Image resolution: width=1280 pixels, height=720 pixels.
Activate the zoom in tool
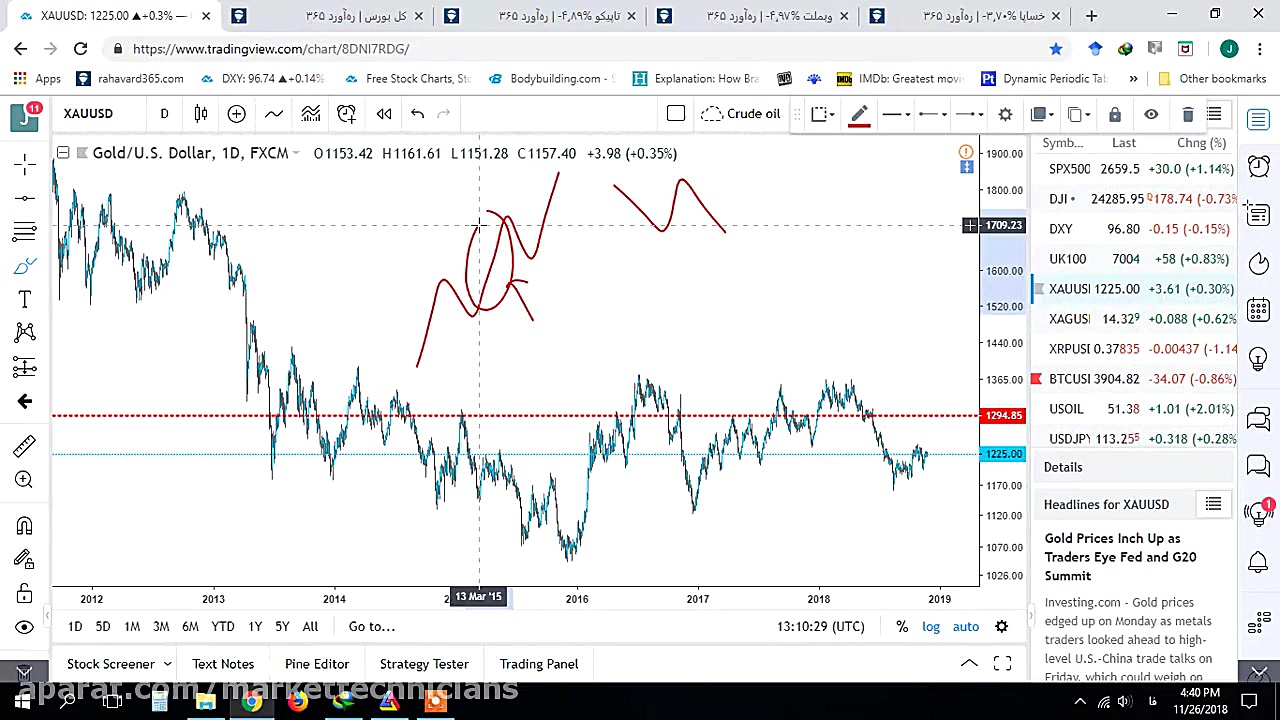(25, 480)
